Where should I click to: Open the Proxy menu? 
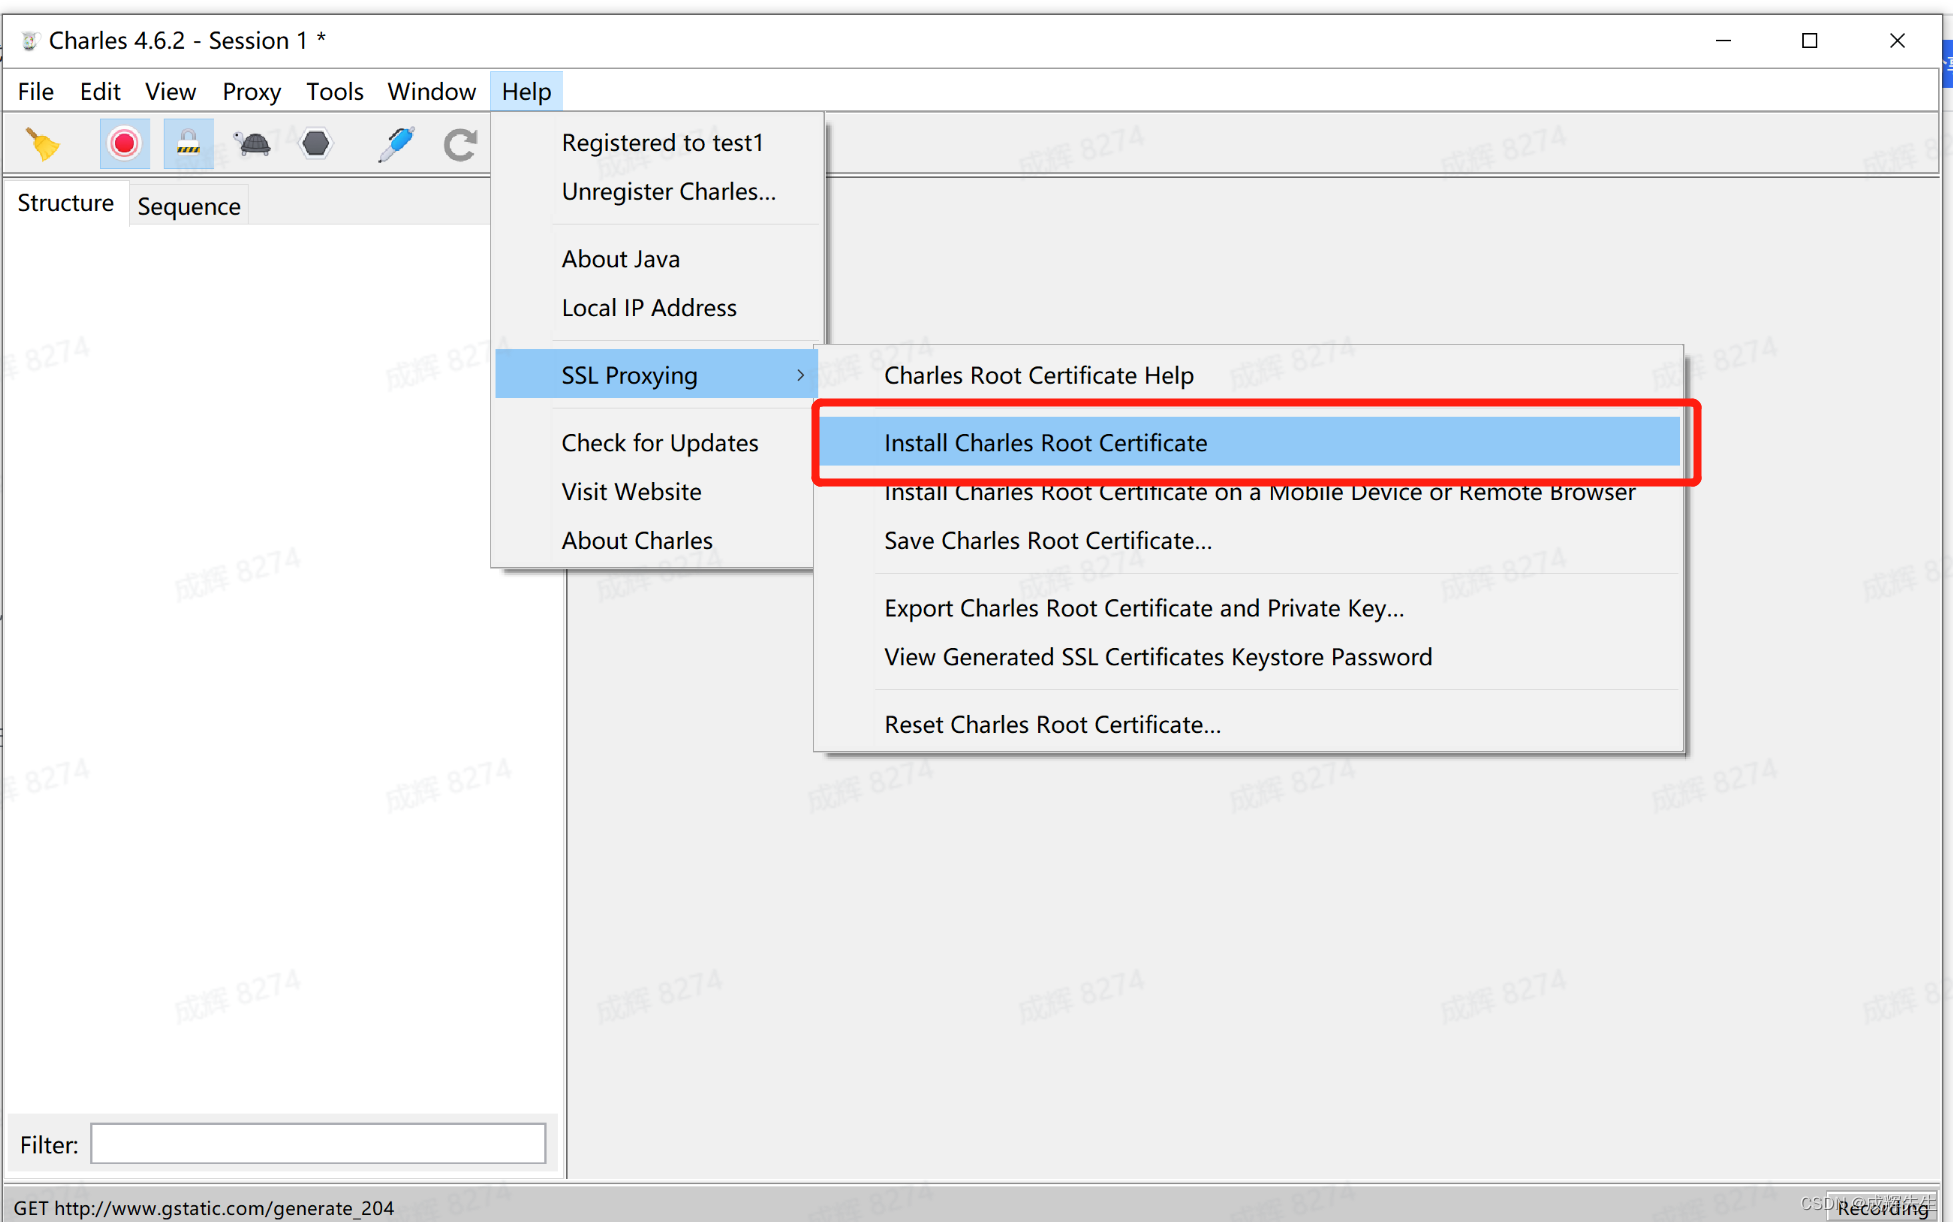251,92
